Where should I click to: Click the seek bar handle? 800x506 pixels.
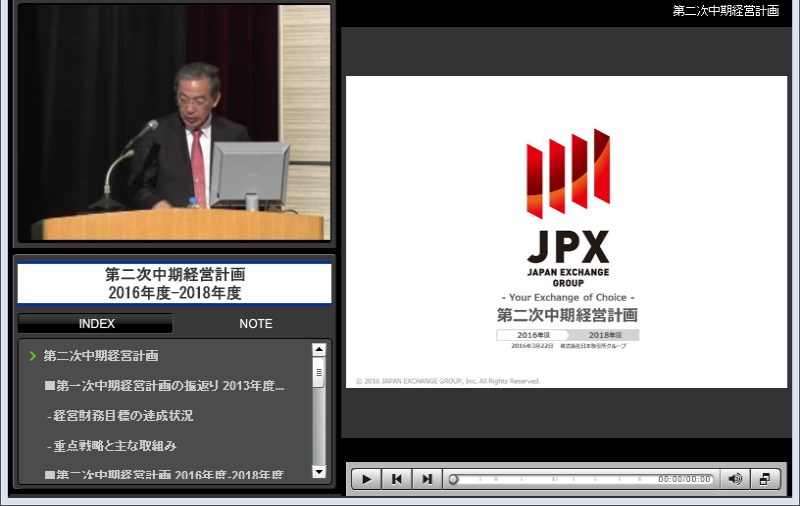point(453,479)
